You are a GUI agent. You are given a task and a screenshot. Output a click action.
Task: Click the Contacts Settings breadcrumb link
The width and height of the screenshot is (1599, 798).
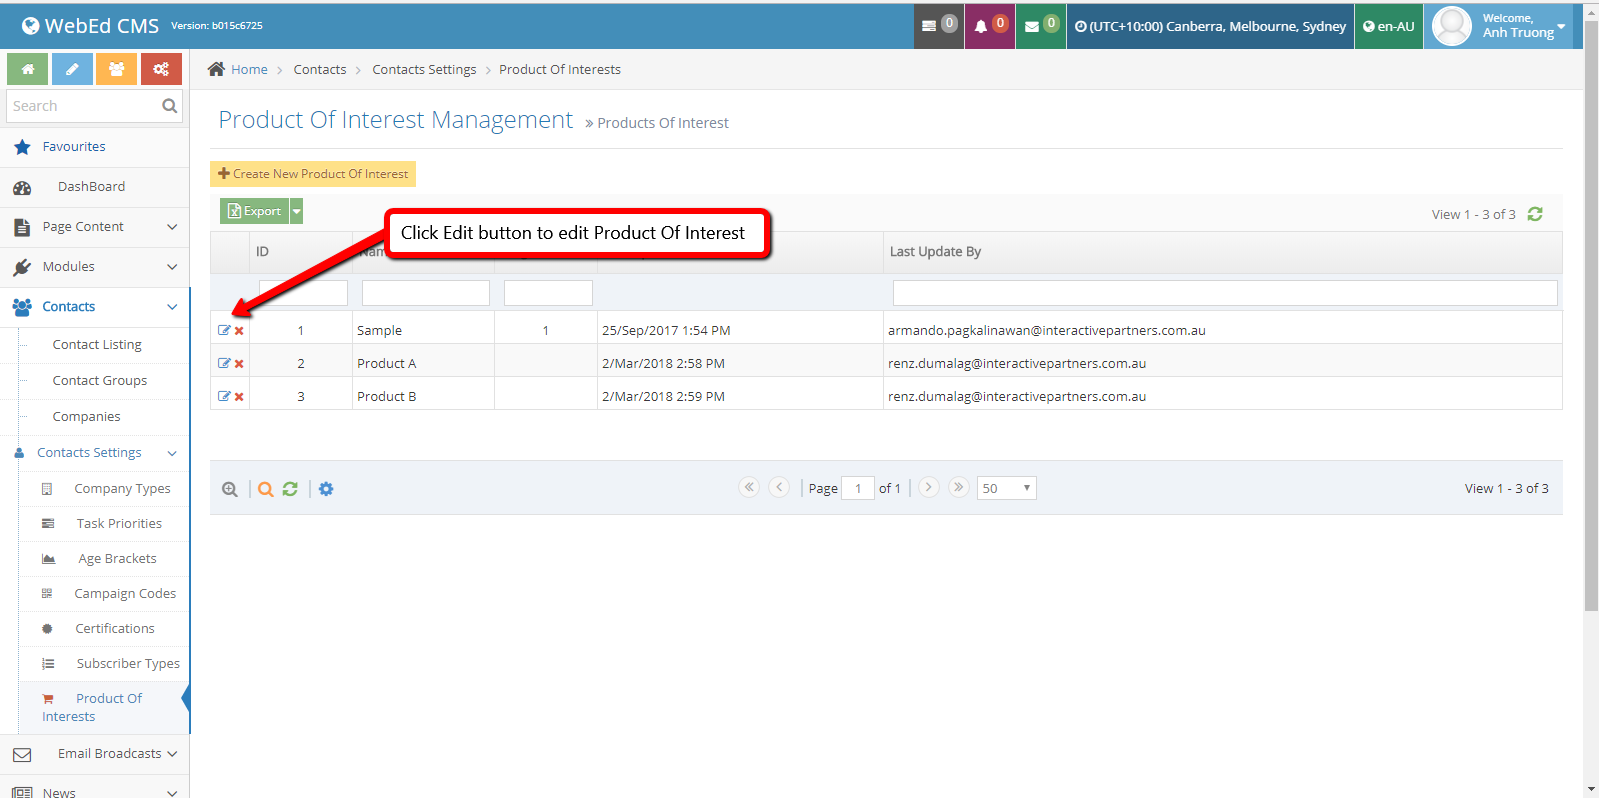[x=424, y=70]
